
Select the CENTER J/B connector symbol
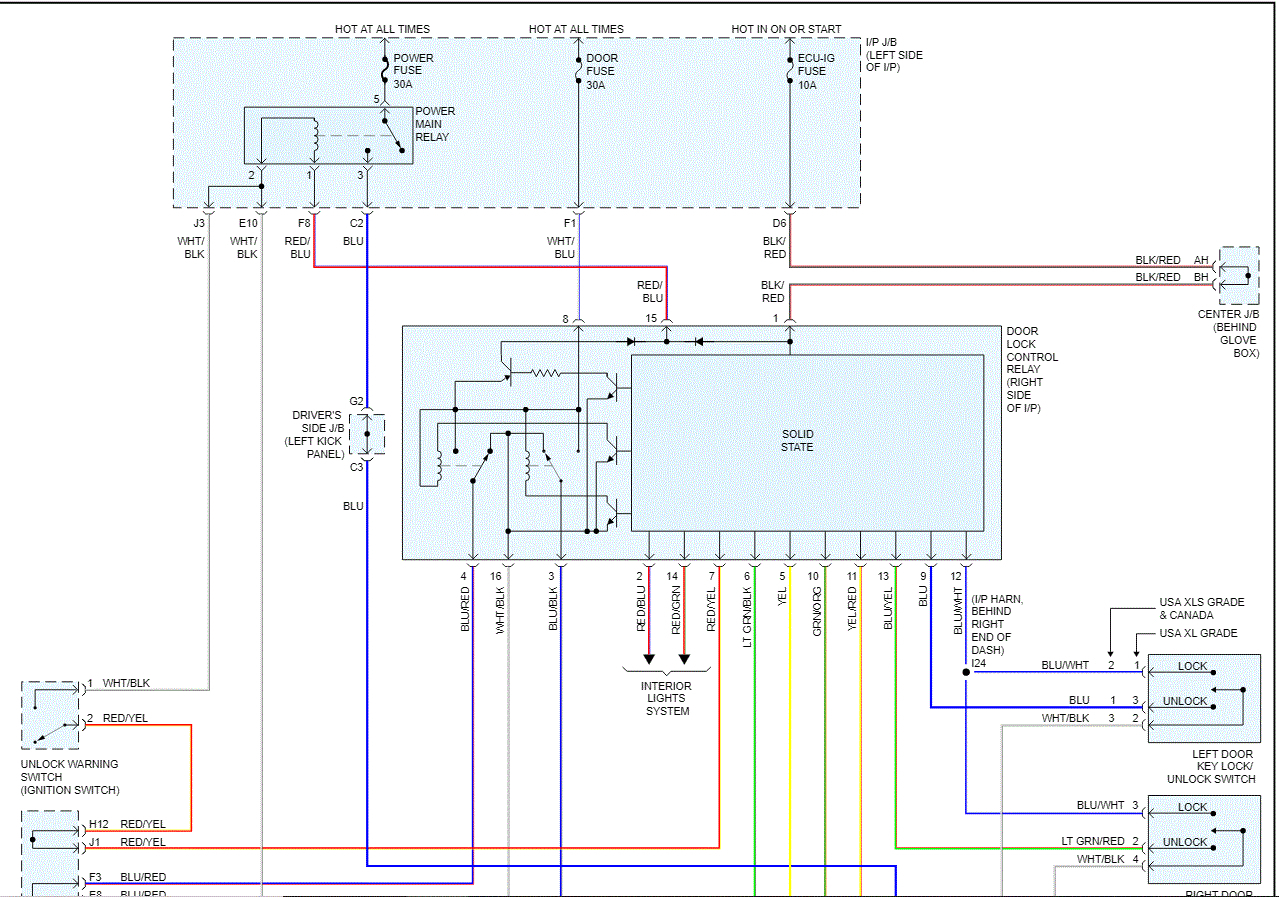[1240, 276]
